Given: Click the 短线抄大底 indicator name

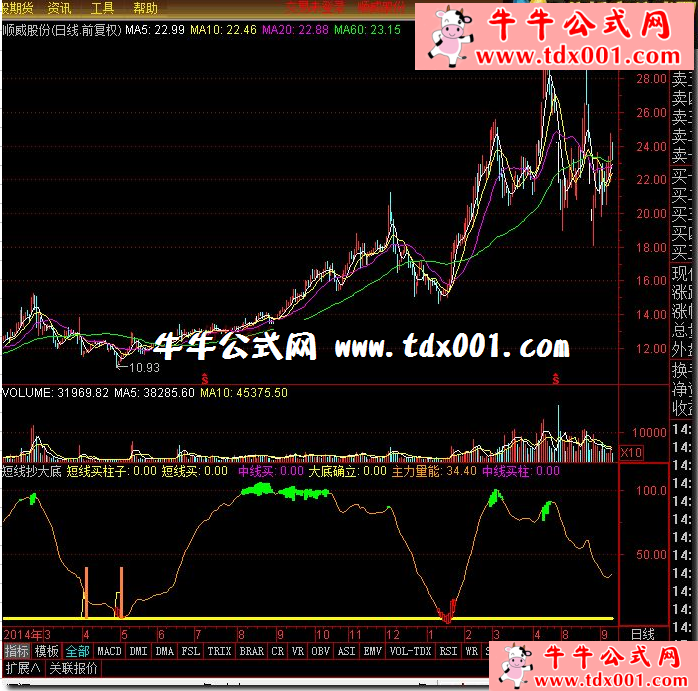Looking at the screenshot, I should click(32, 471).
